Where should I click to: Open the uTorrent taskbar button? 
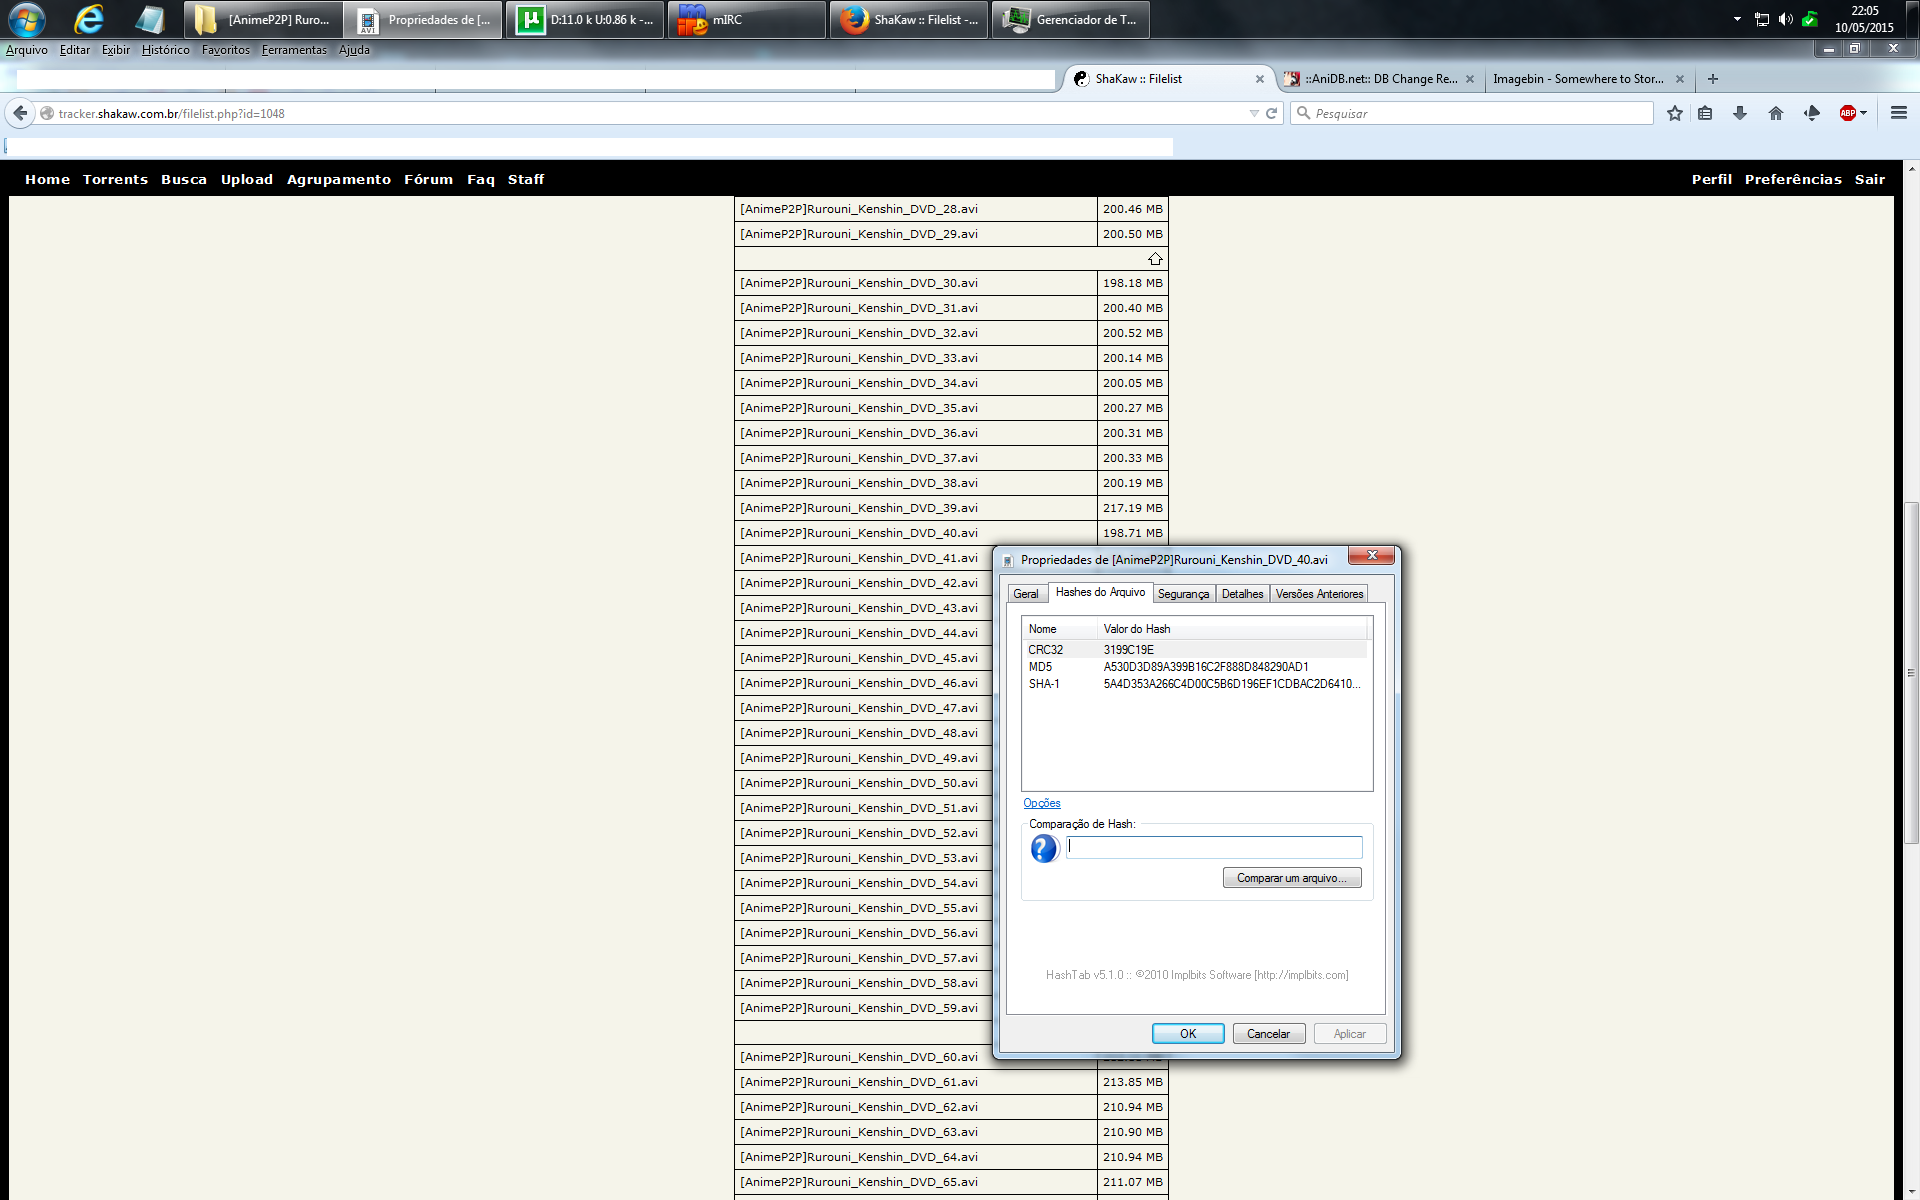pos(585,19)
